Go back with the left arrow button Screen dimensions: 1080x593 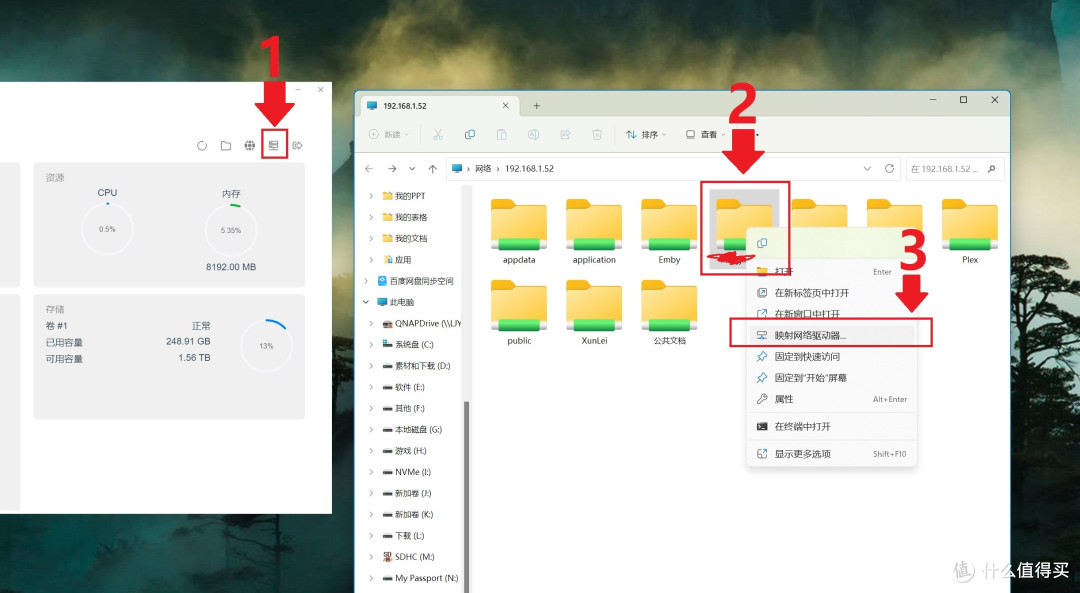(x=369, y=169)
